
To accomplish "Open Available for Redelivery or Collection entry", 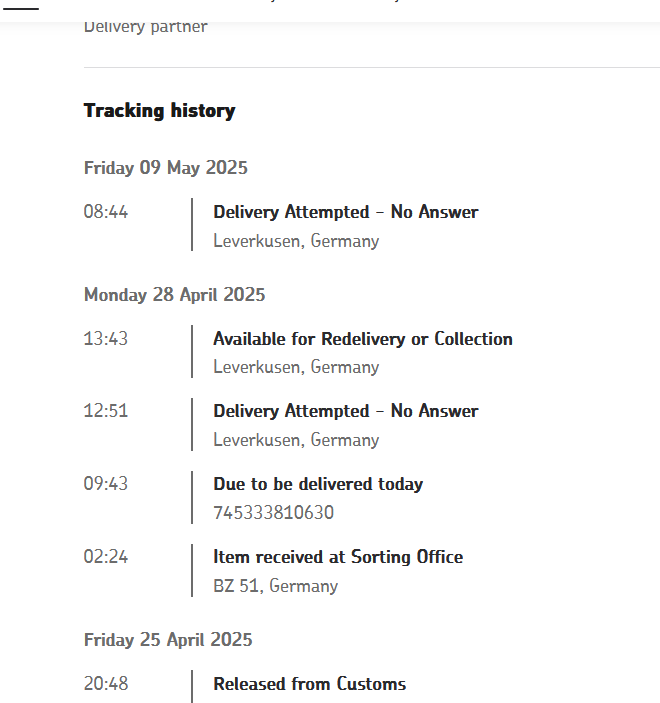I will tap(363, 339).
